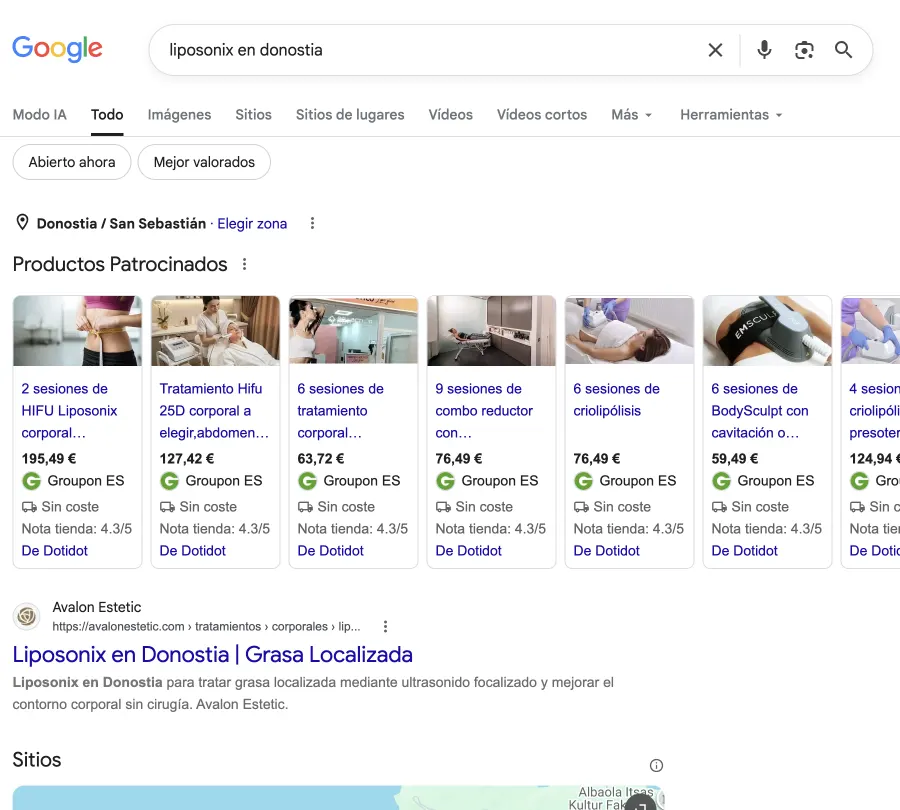Open the three-dot menu for Avalon Estetic result
Screen dimensions: 900x810
click(x=385, y=626)
